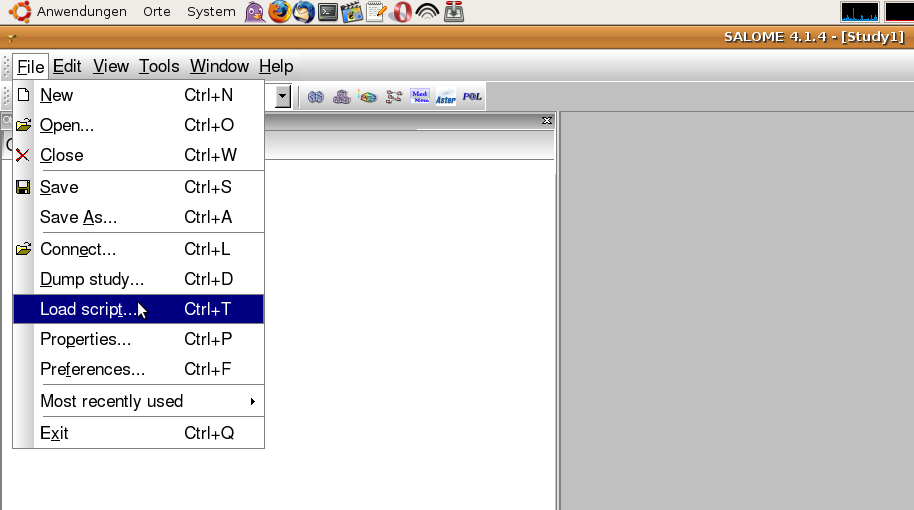Image resolution: width=914 pixels, height=510 pixels.
Task: Click the Ubuntu logo in panel
Action: (20, 12)
